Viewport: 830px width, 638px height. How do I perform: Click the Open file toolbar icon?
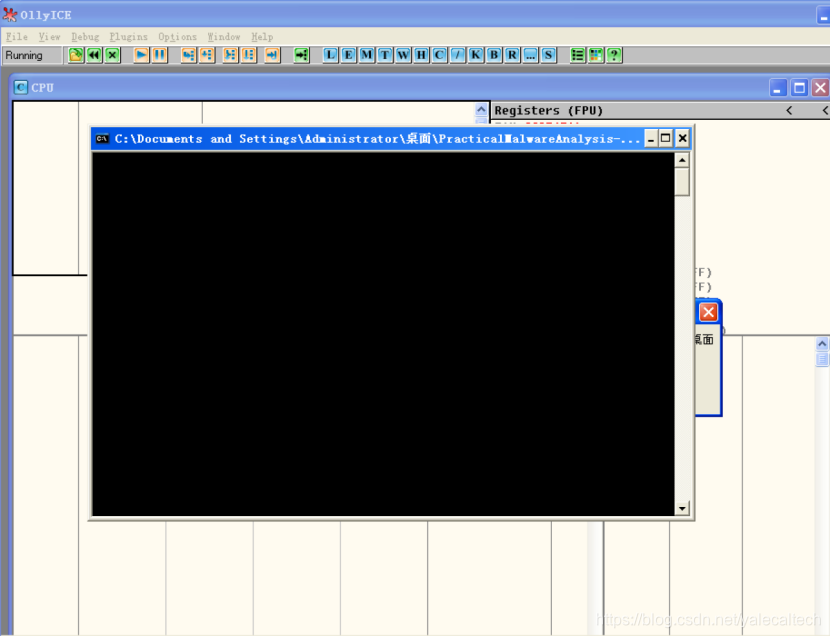point(76,55)
